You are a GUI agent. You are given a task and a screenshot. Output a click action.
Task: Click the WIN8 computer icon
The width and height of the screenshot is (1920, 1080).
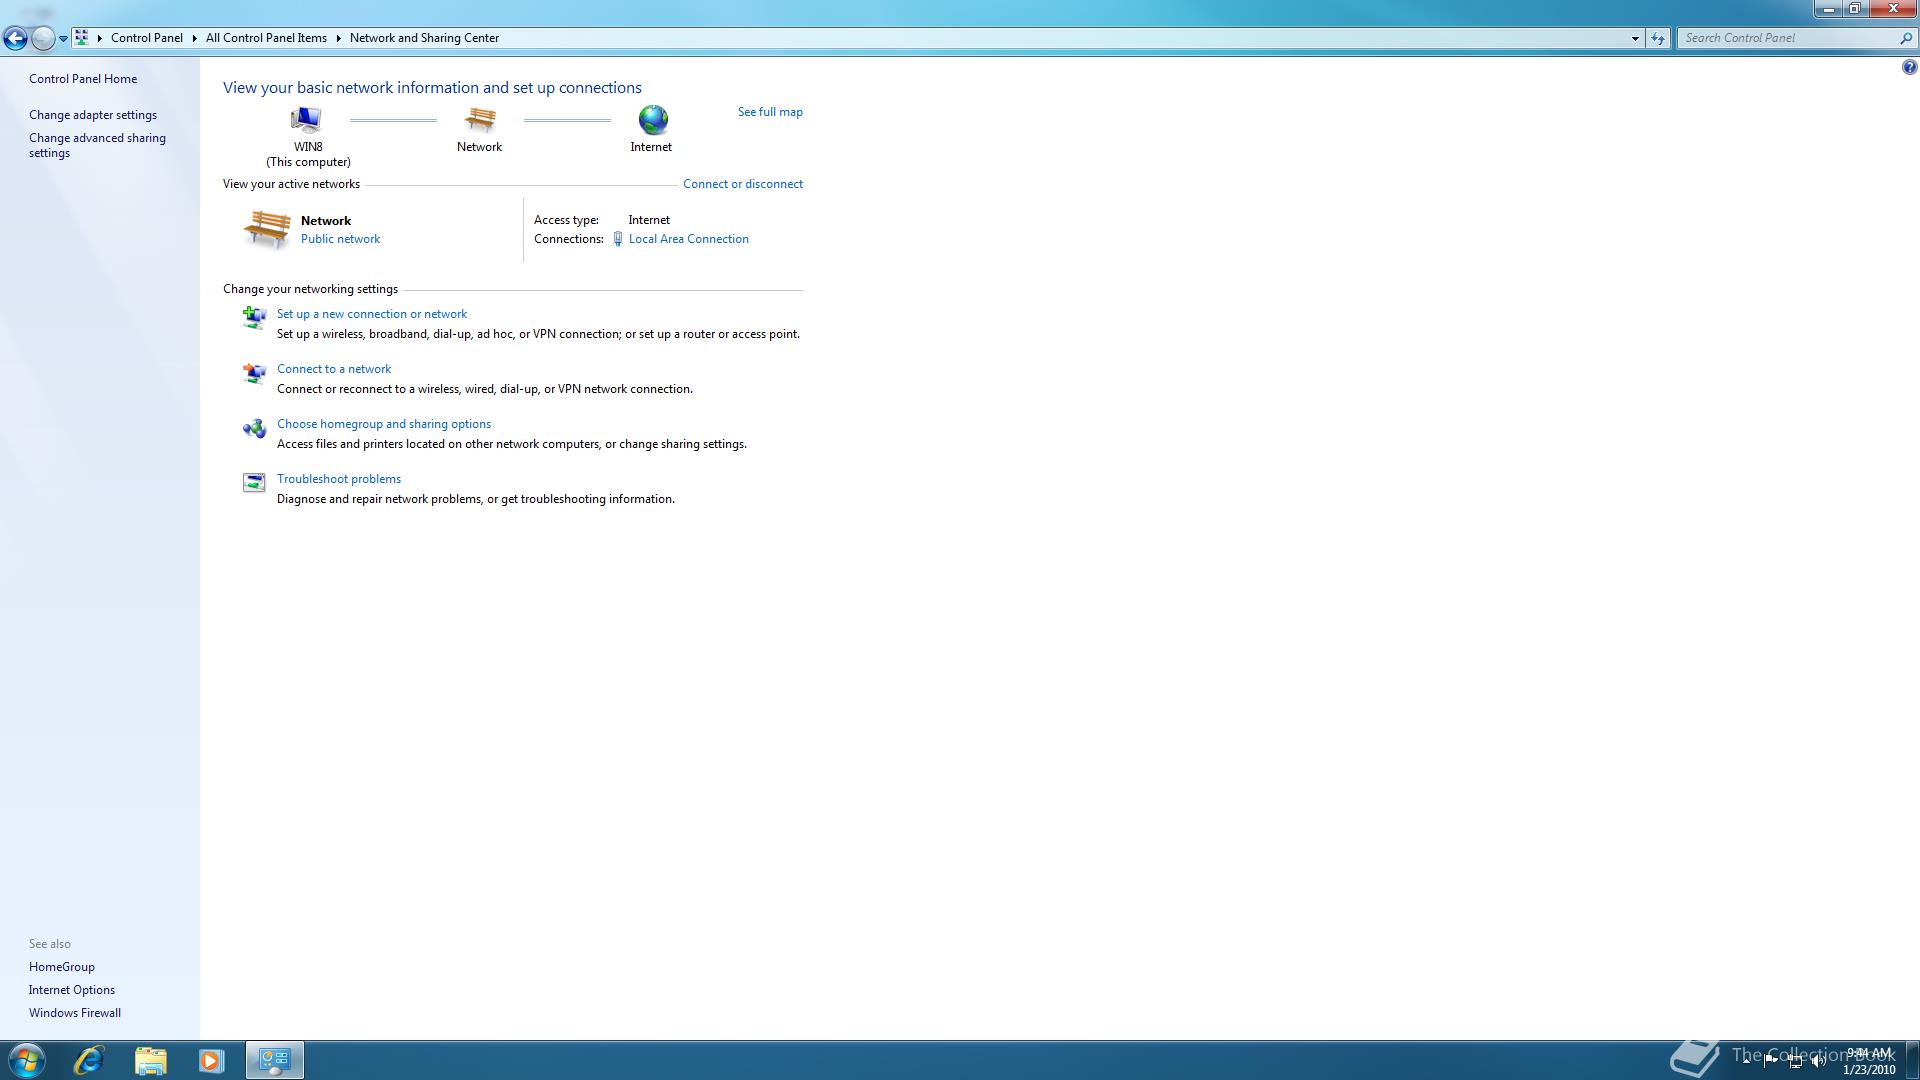(306, 120)
